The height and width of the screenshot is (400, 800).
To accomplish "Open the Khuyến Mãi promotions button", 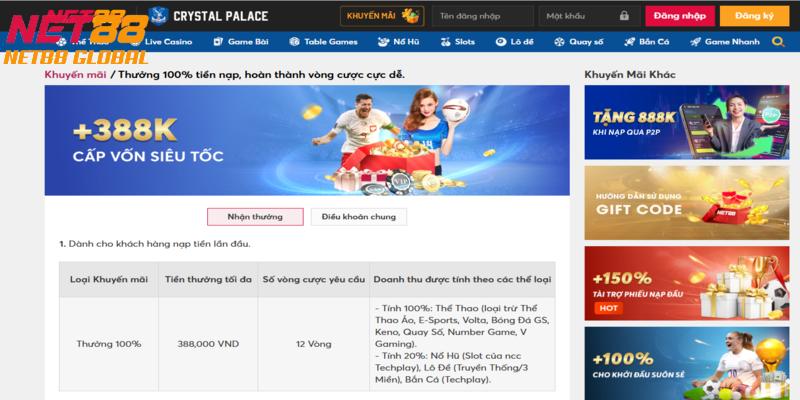I will coord(382,16).
